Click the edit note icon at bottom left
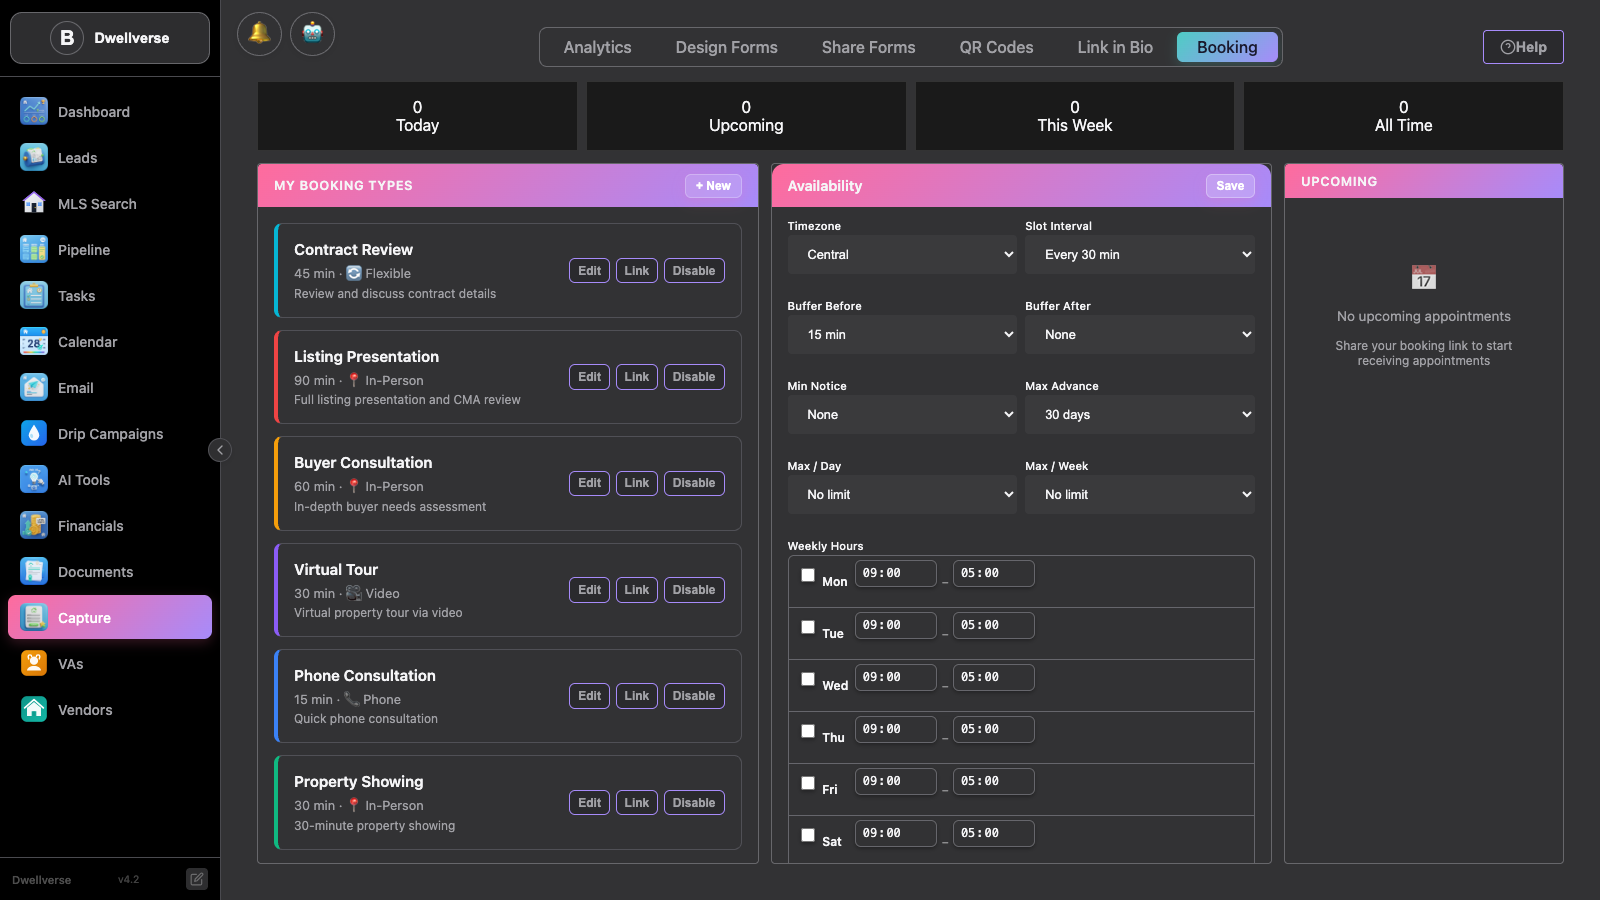Image resolution: width=1600 pixels, height=900 pixels. pos(197,879)
